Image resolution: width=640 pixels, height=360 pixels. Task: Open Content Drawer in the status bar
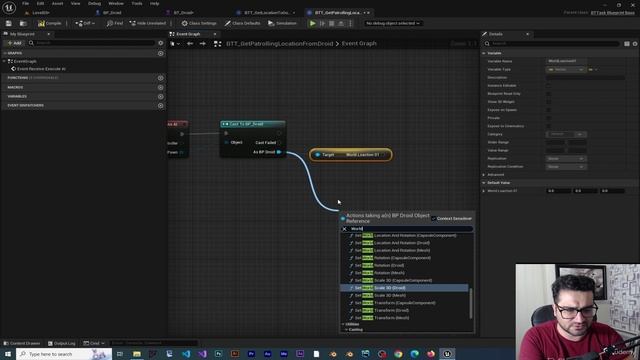click(x=22, y=343)
